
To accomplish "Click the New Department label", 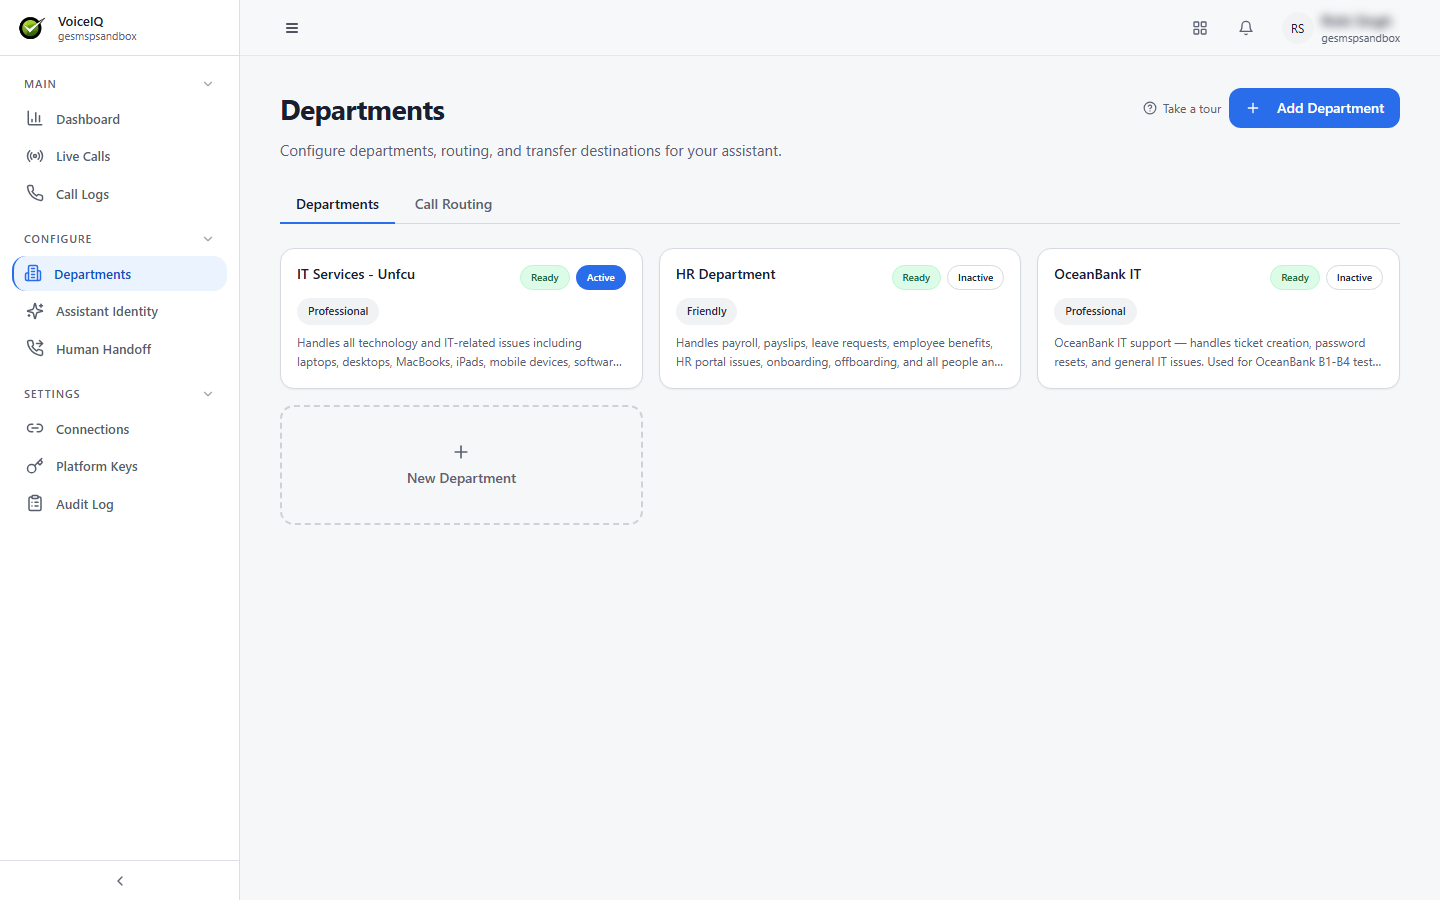I will pyautogui.click(x=461, y=478).
